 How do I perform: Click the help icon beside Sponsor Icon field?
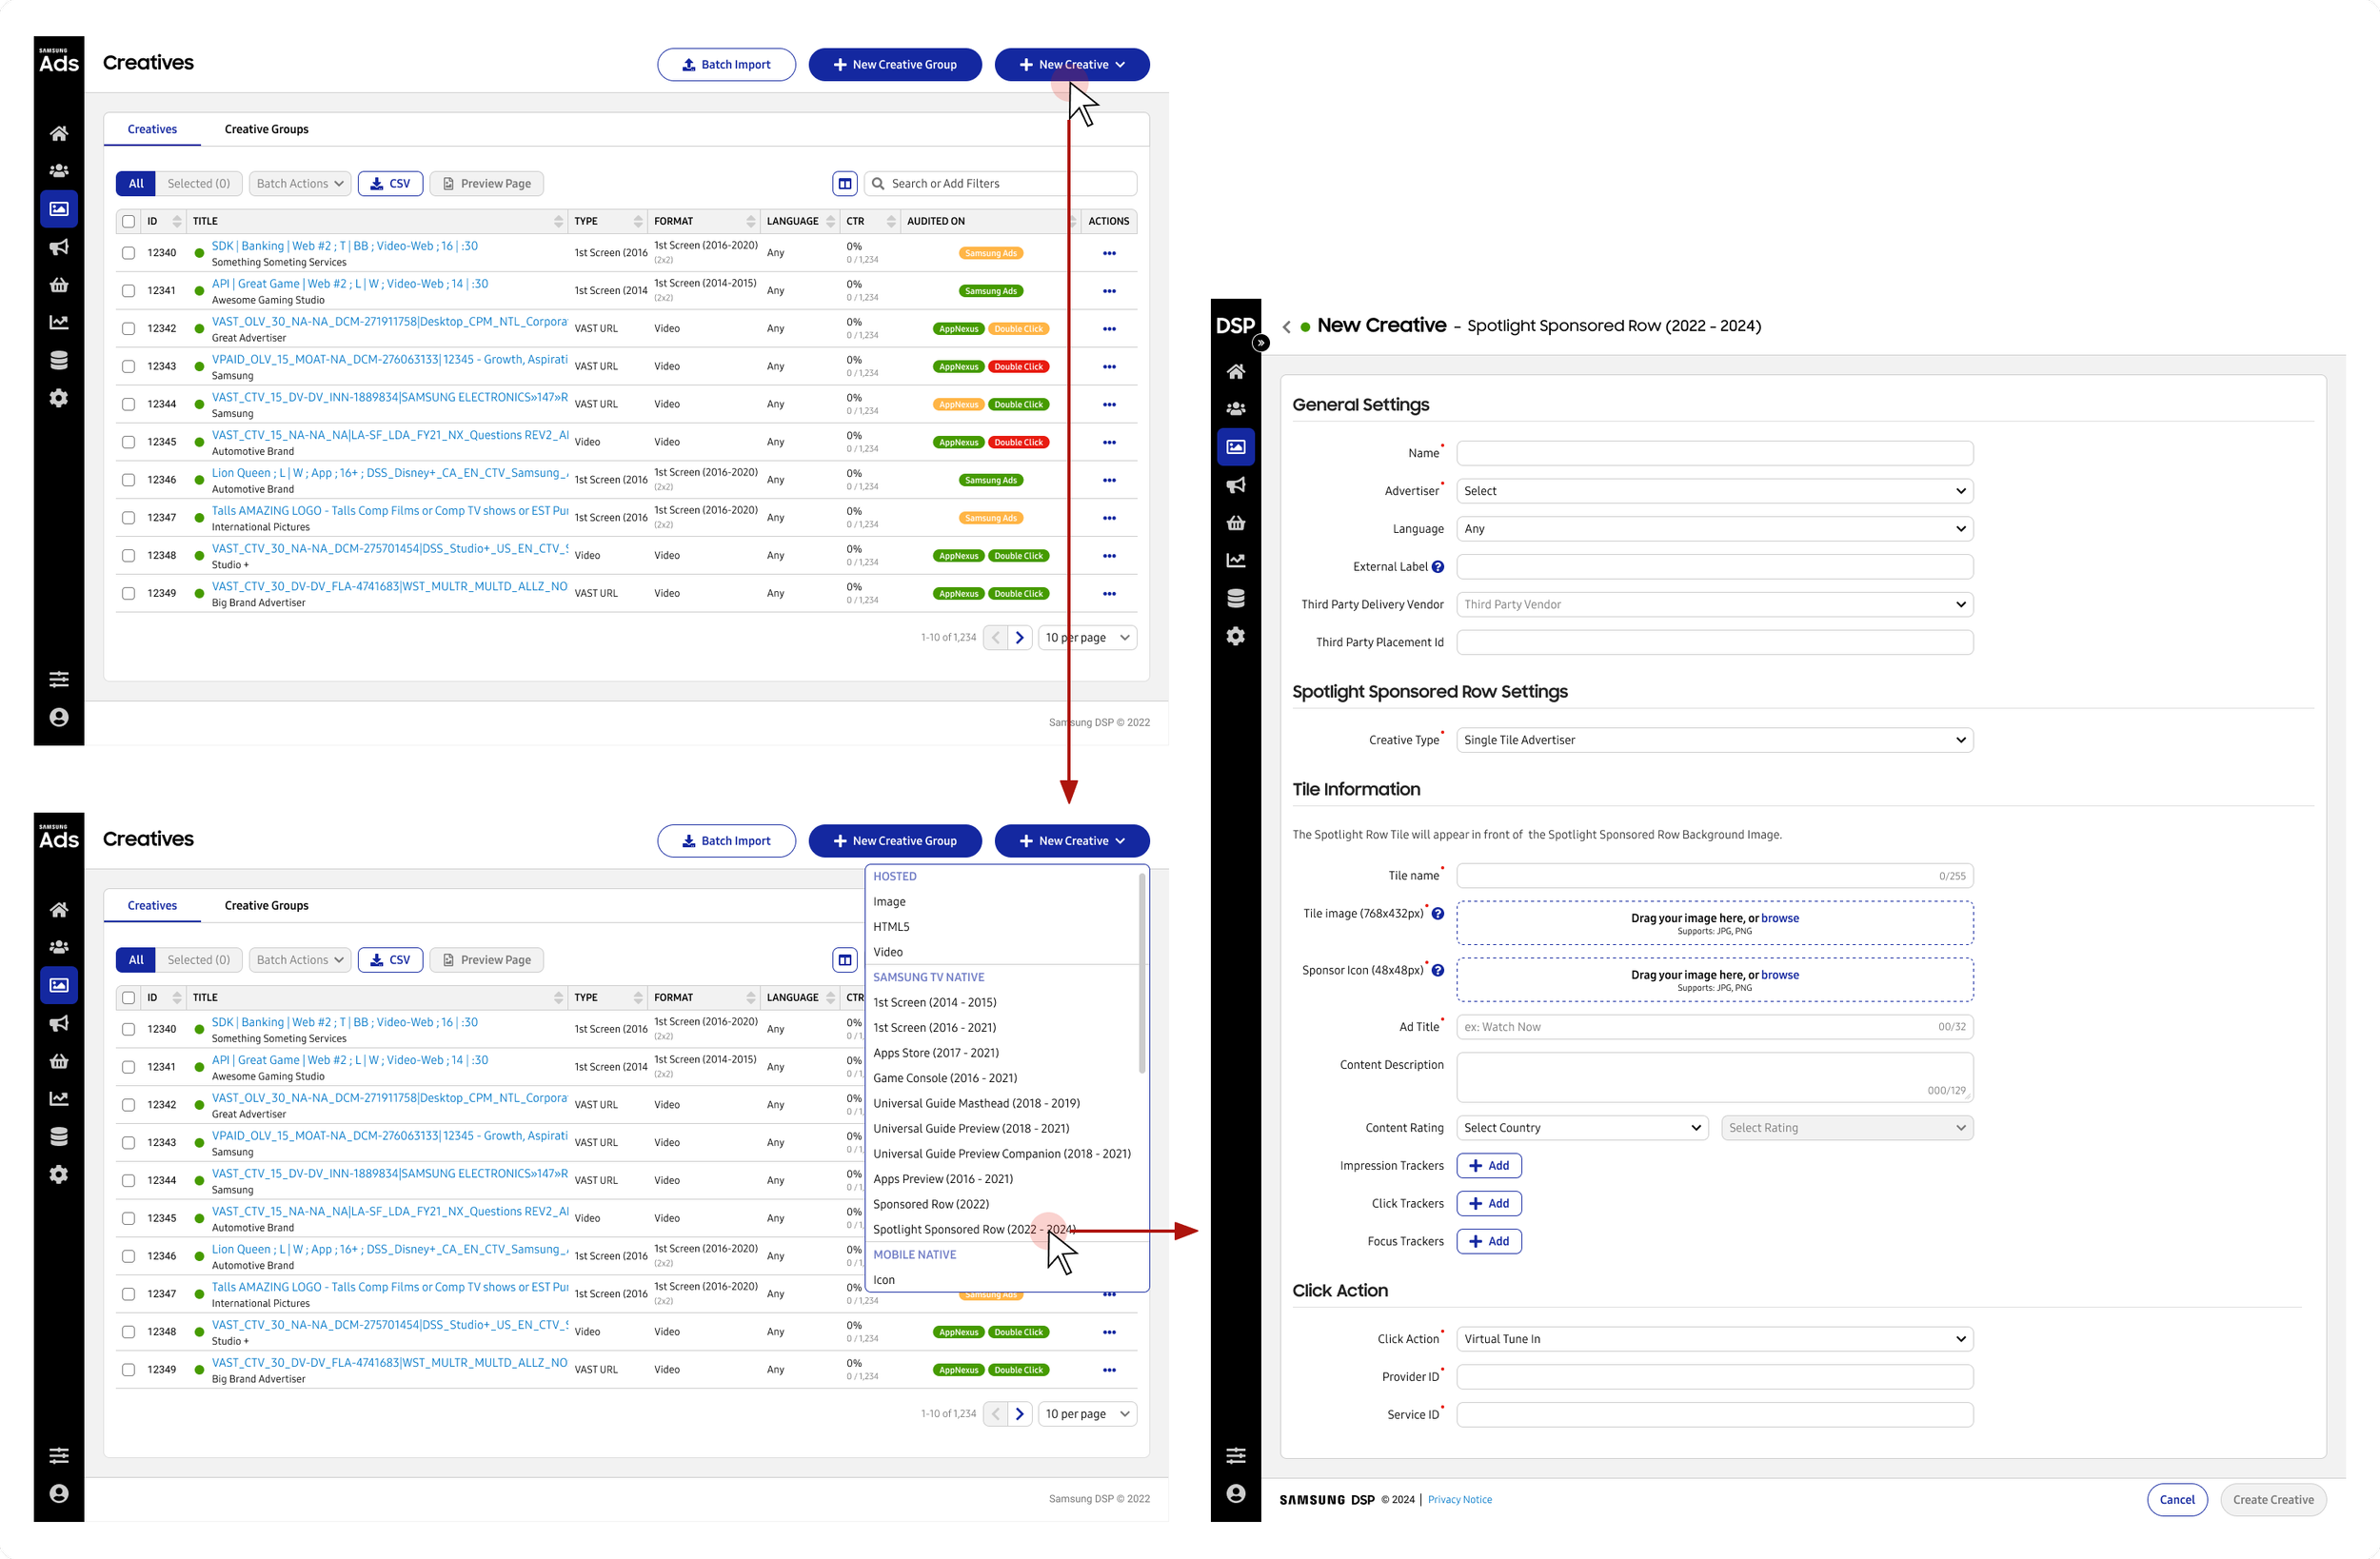coord(1437,970)
